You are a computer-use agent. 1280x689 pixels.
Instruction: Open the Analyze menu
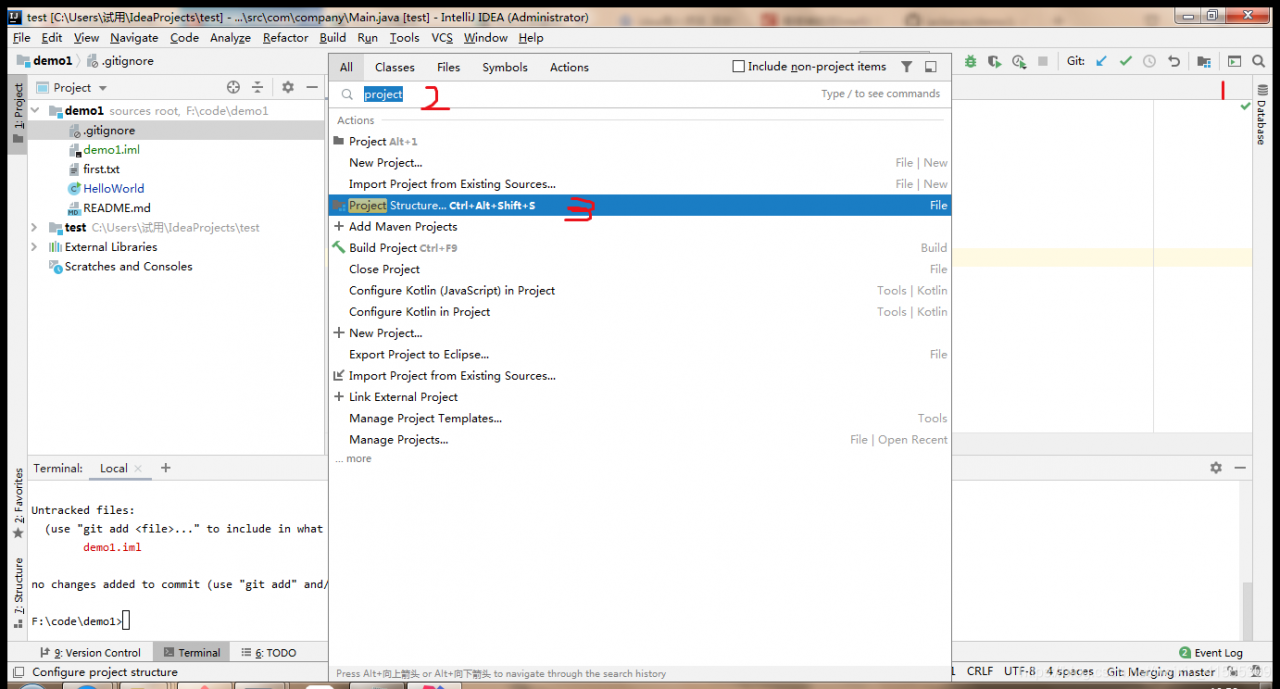230,38
